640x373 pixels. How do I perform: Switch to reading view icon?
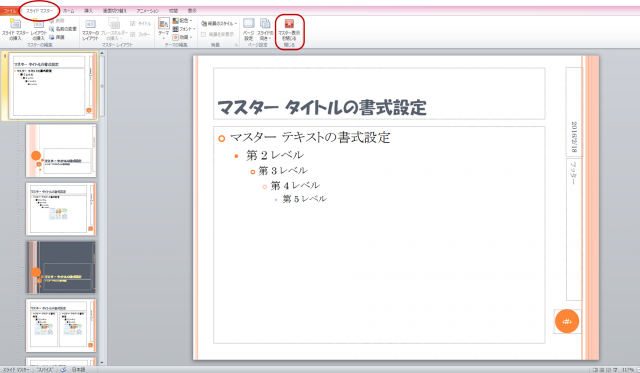point(609,369)
